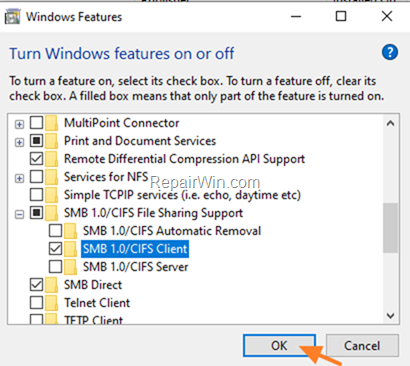Image resolution: width=410 pixels, height=366 pixels.
Task: Expand Print and Document Services node
Action: 19,143
